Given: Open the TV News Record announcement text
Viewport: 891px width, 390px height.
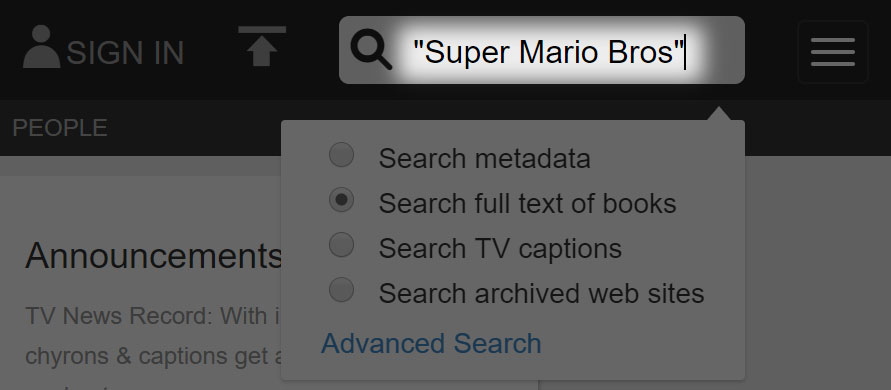Looking at the screenshot, I should tap(153, 316).
